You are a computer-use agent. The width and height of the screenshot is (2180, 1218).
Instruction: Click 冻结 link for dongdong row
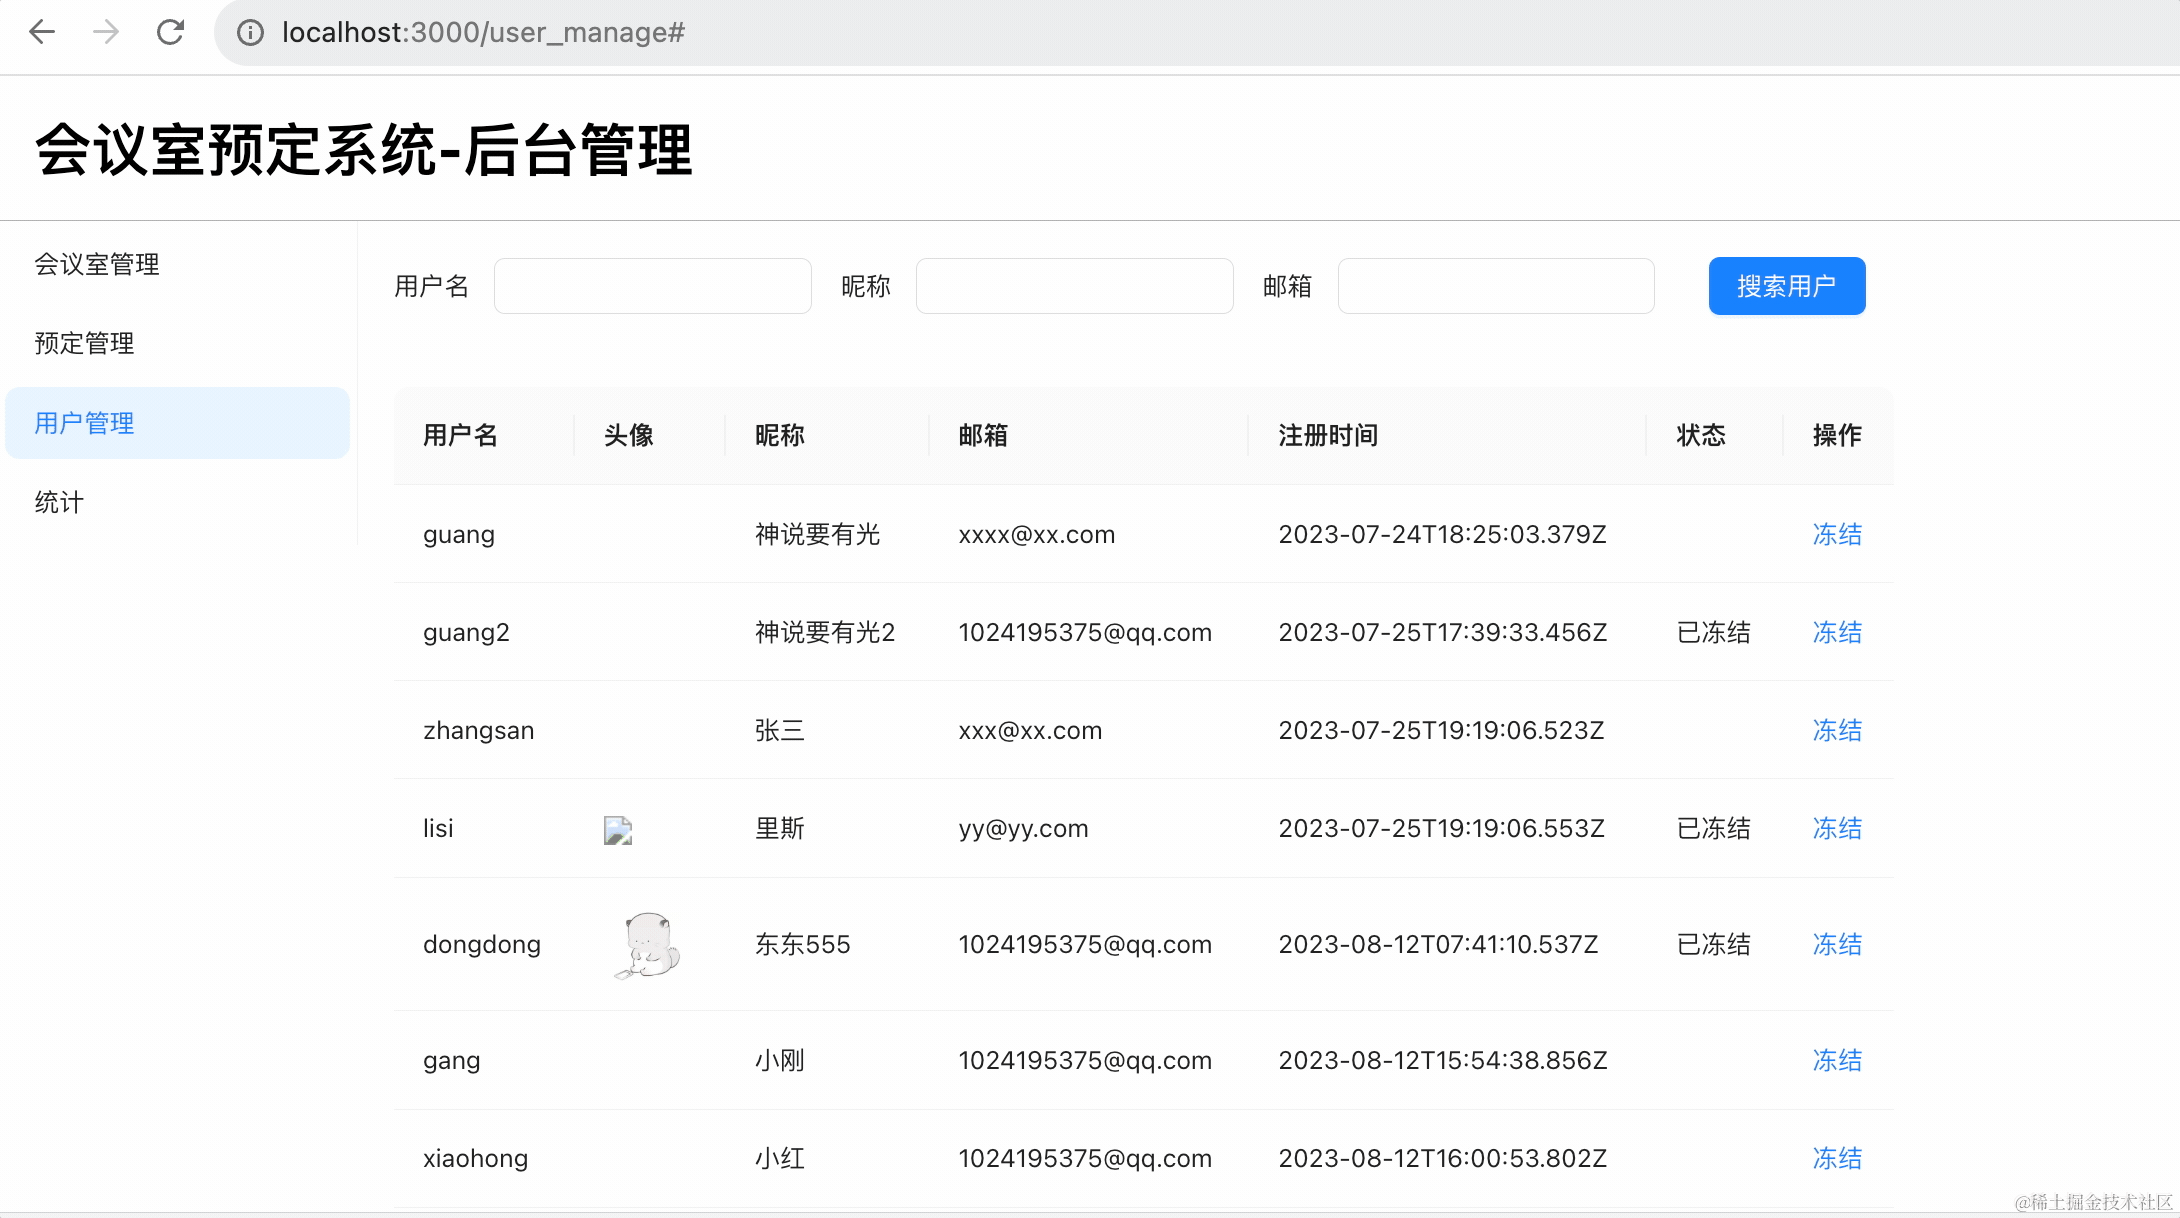pyautogui.click(x=1837, y=944)
